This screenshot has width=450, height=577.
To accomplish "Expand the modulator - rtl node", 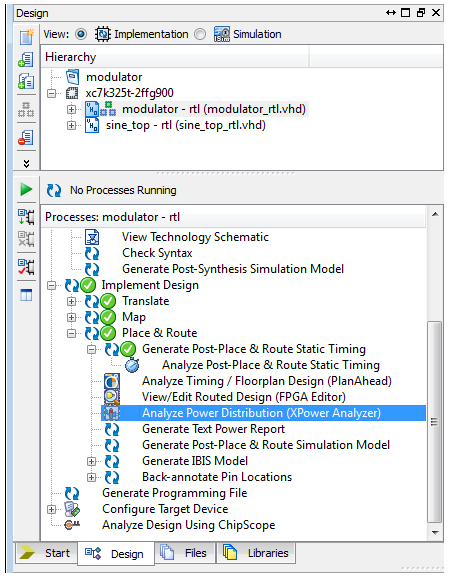I will coord(71,109).
